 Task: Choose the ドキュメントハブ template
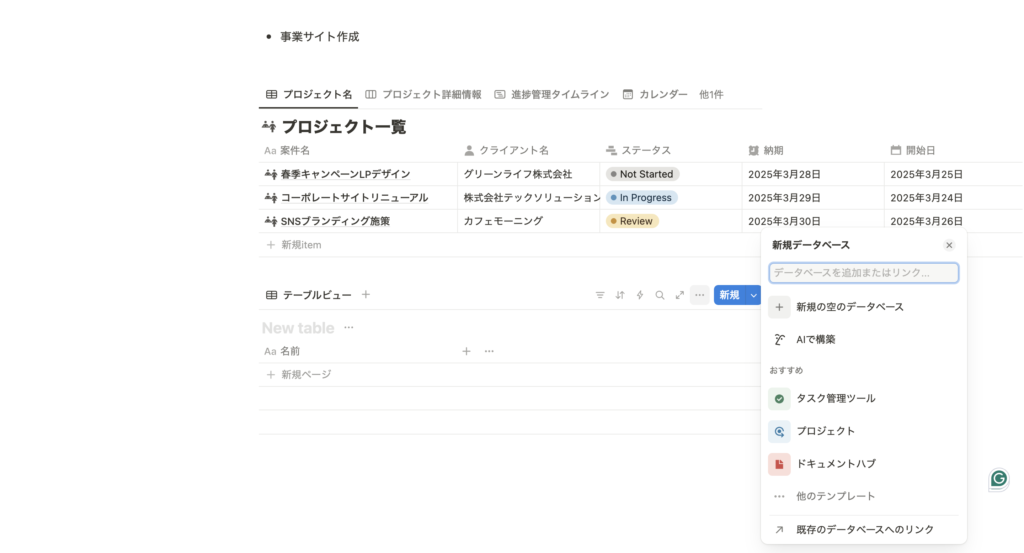pyautogui.click(x=835, y=464)
